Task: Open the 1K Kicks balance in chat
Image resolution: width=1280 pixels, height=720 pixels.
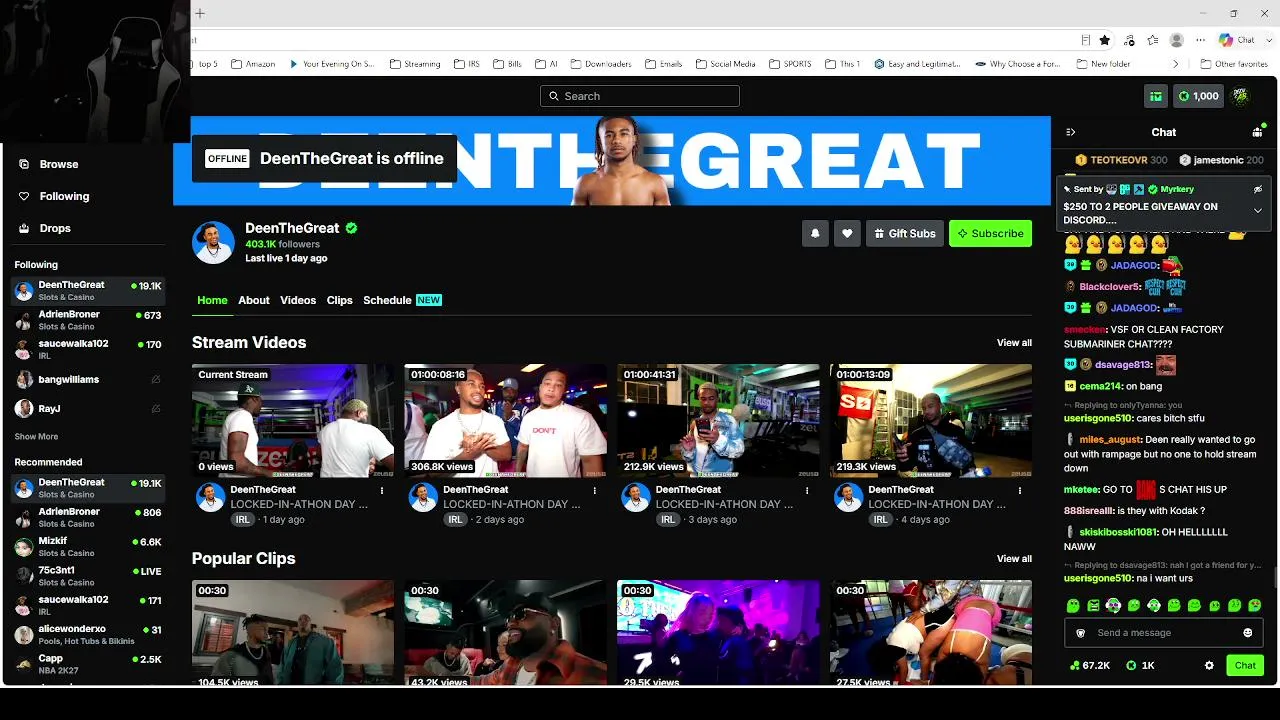Action: (1141, 665)
